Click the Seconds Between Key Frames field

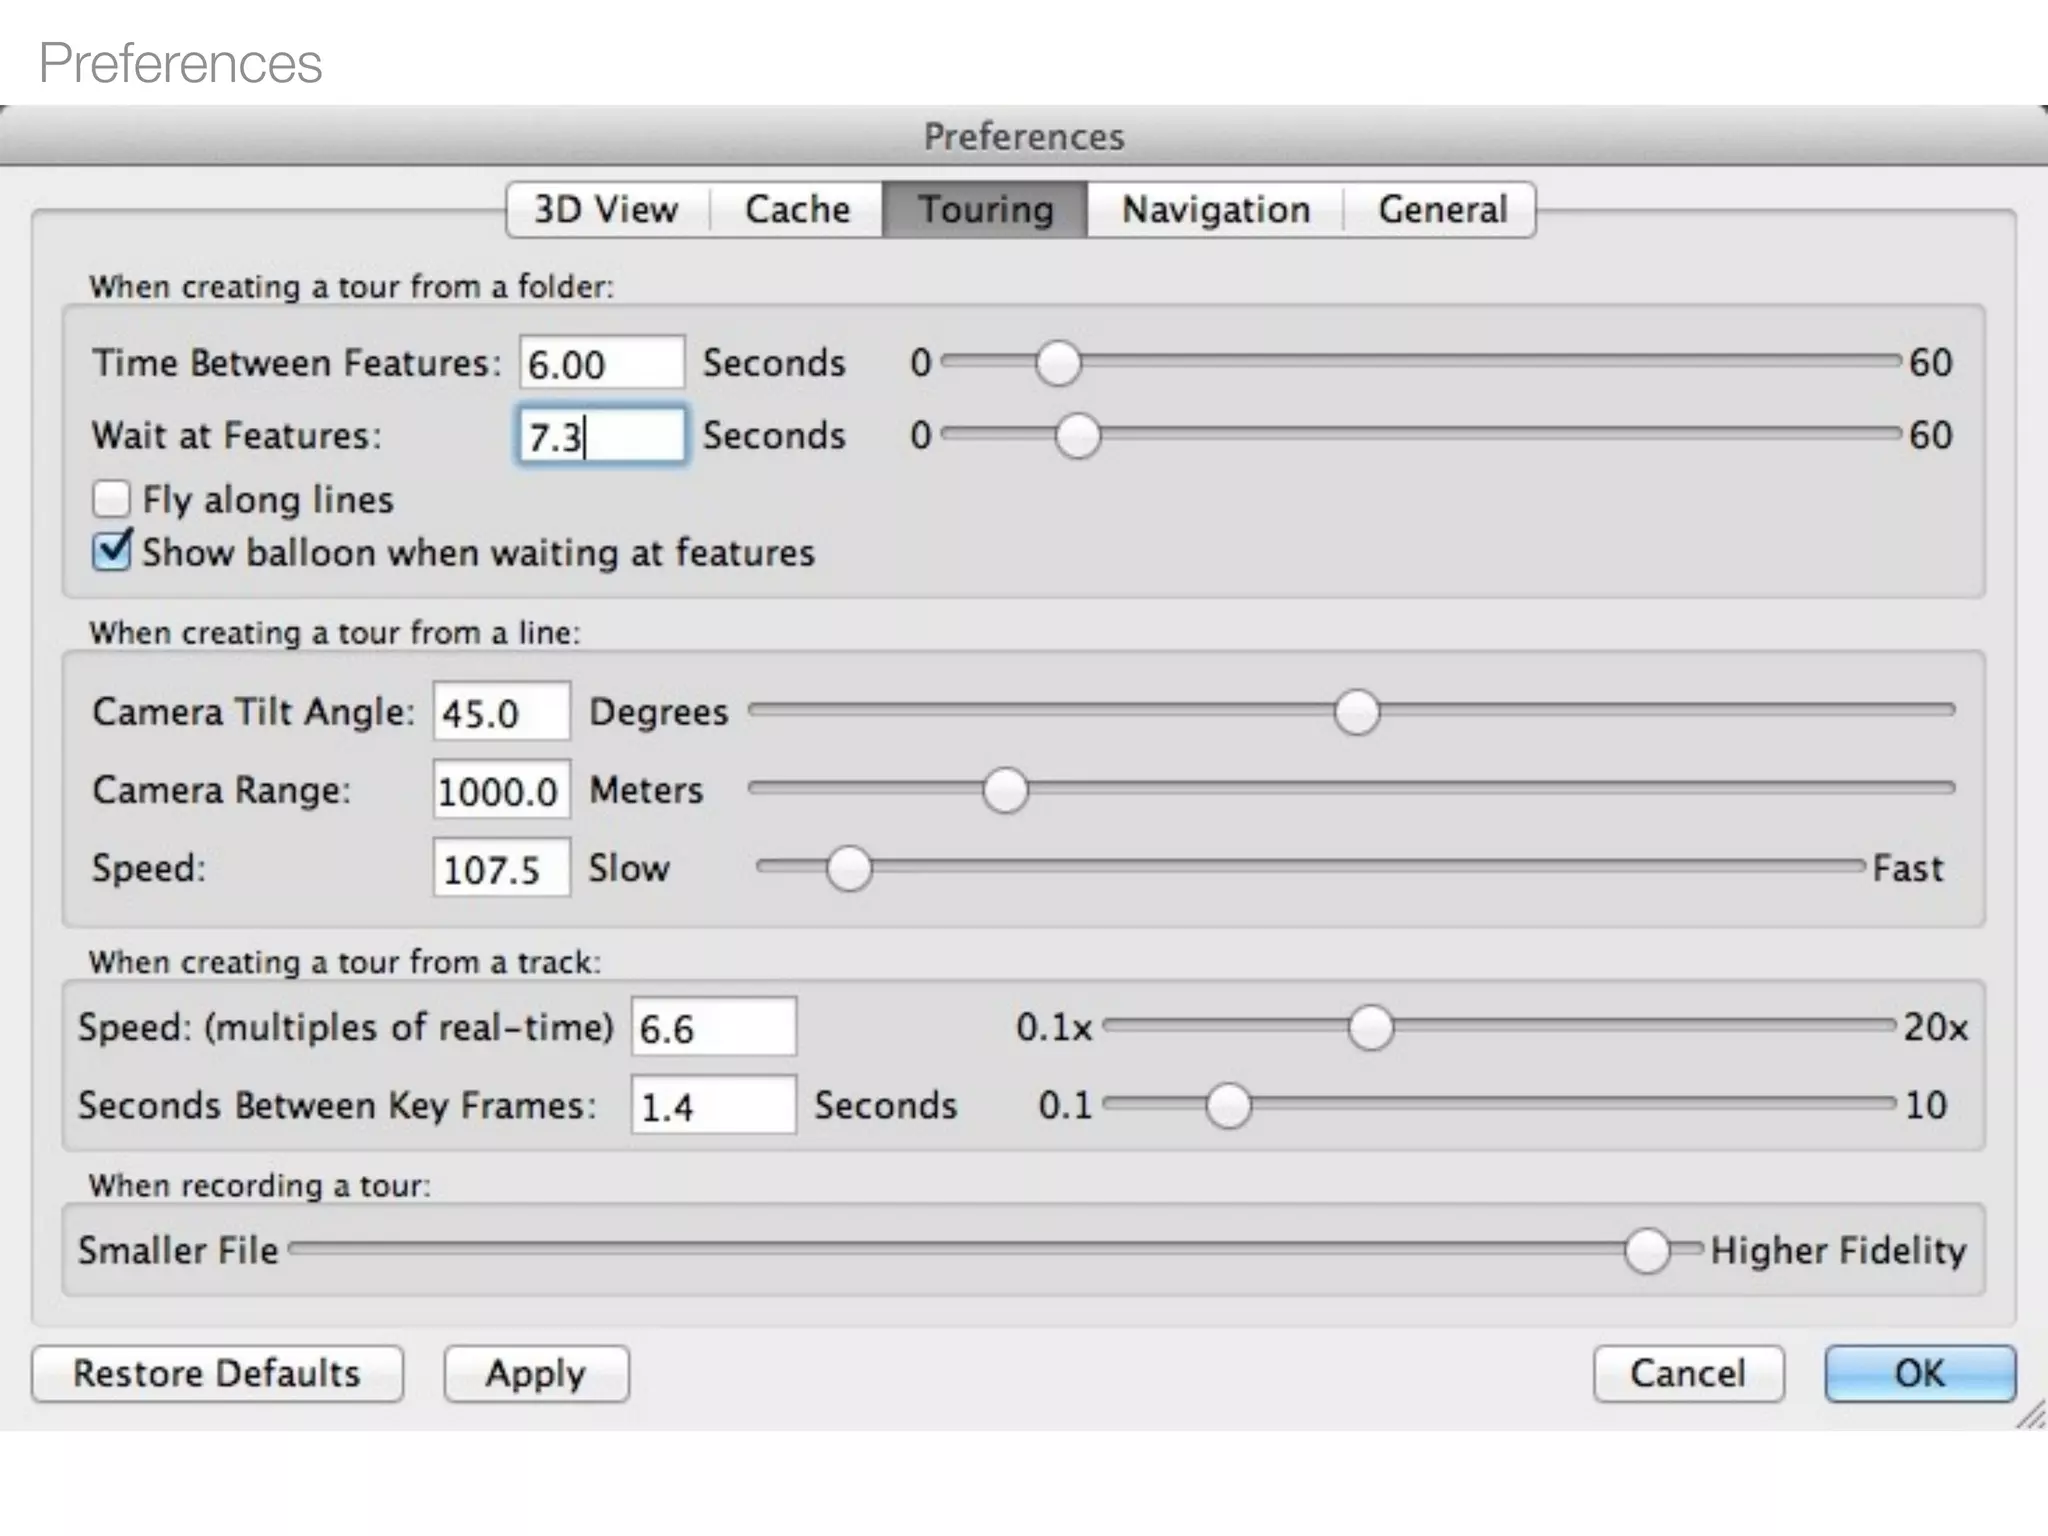point(713,1106)
